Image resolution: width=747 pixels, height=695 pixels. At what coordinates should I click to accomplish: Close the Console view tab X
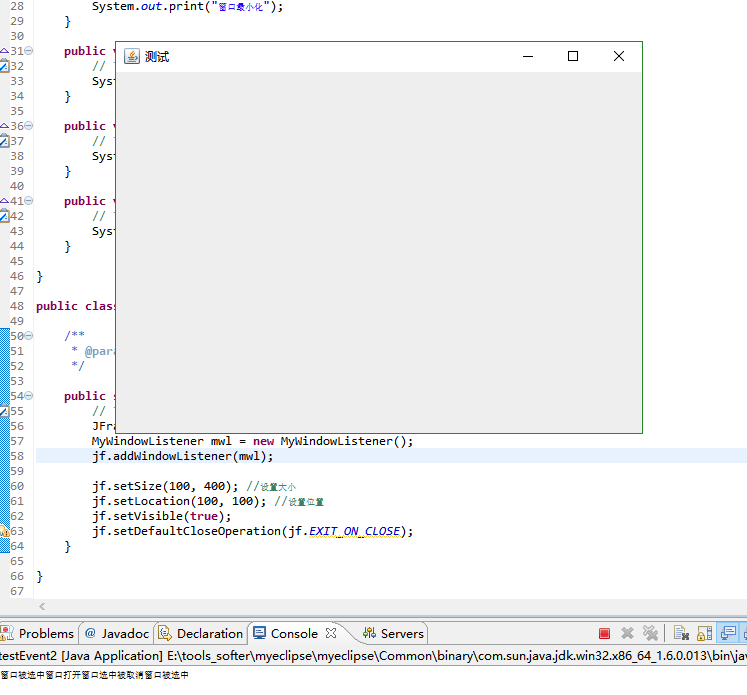click(x=331, y=633)
